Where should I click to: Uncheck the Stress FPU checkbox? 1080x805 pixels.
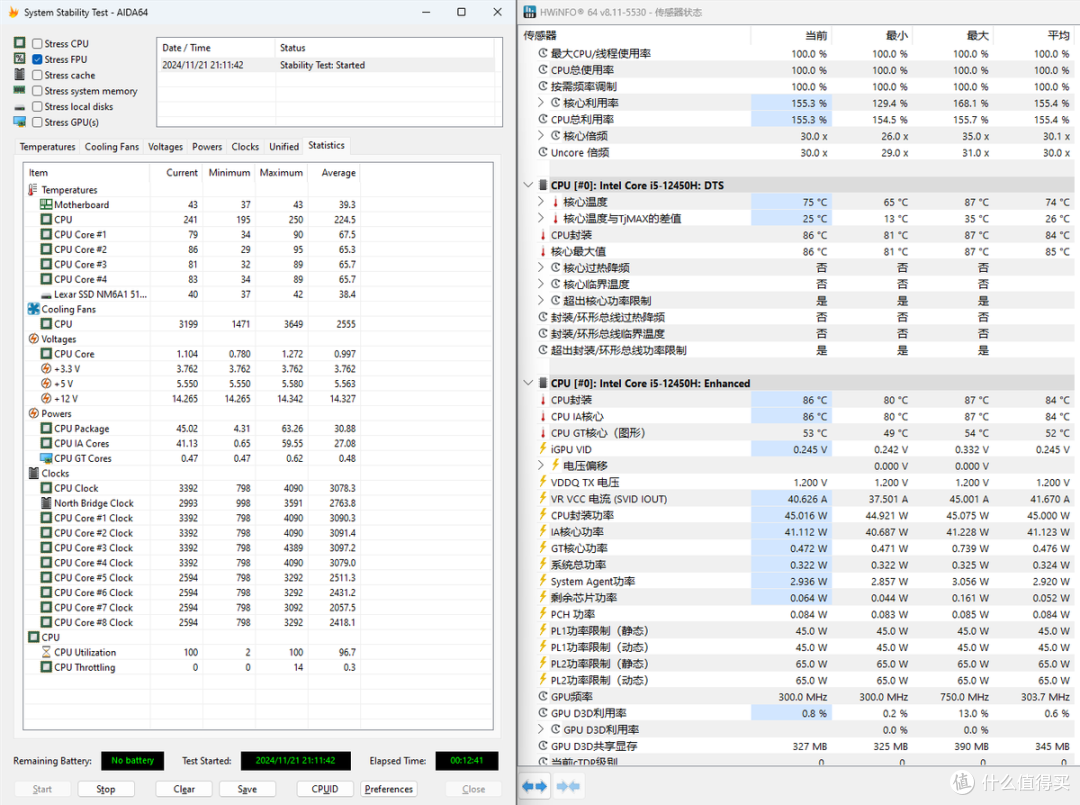click(37, 60)
